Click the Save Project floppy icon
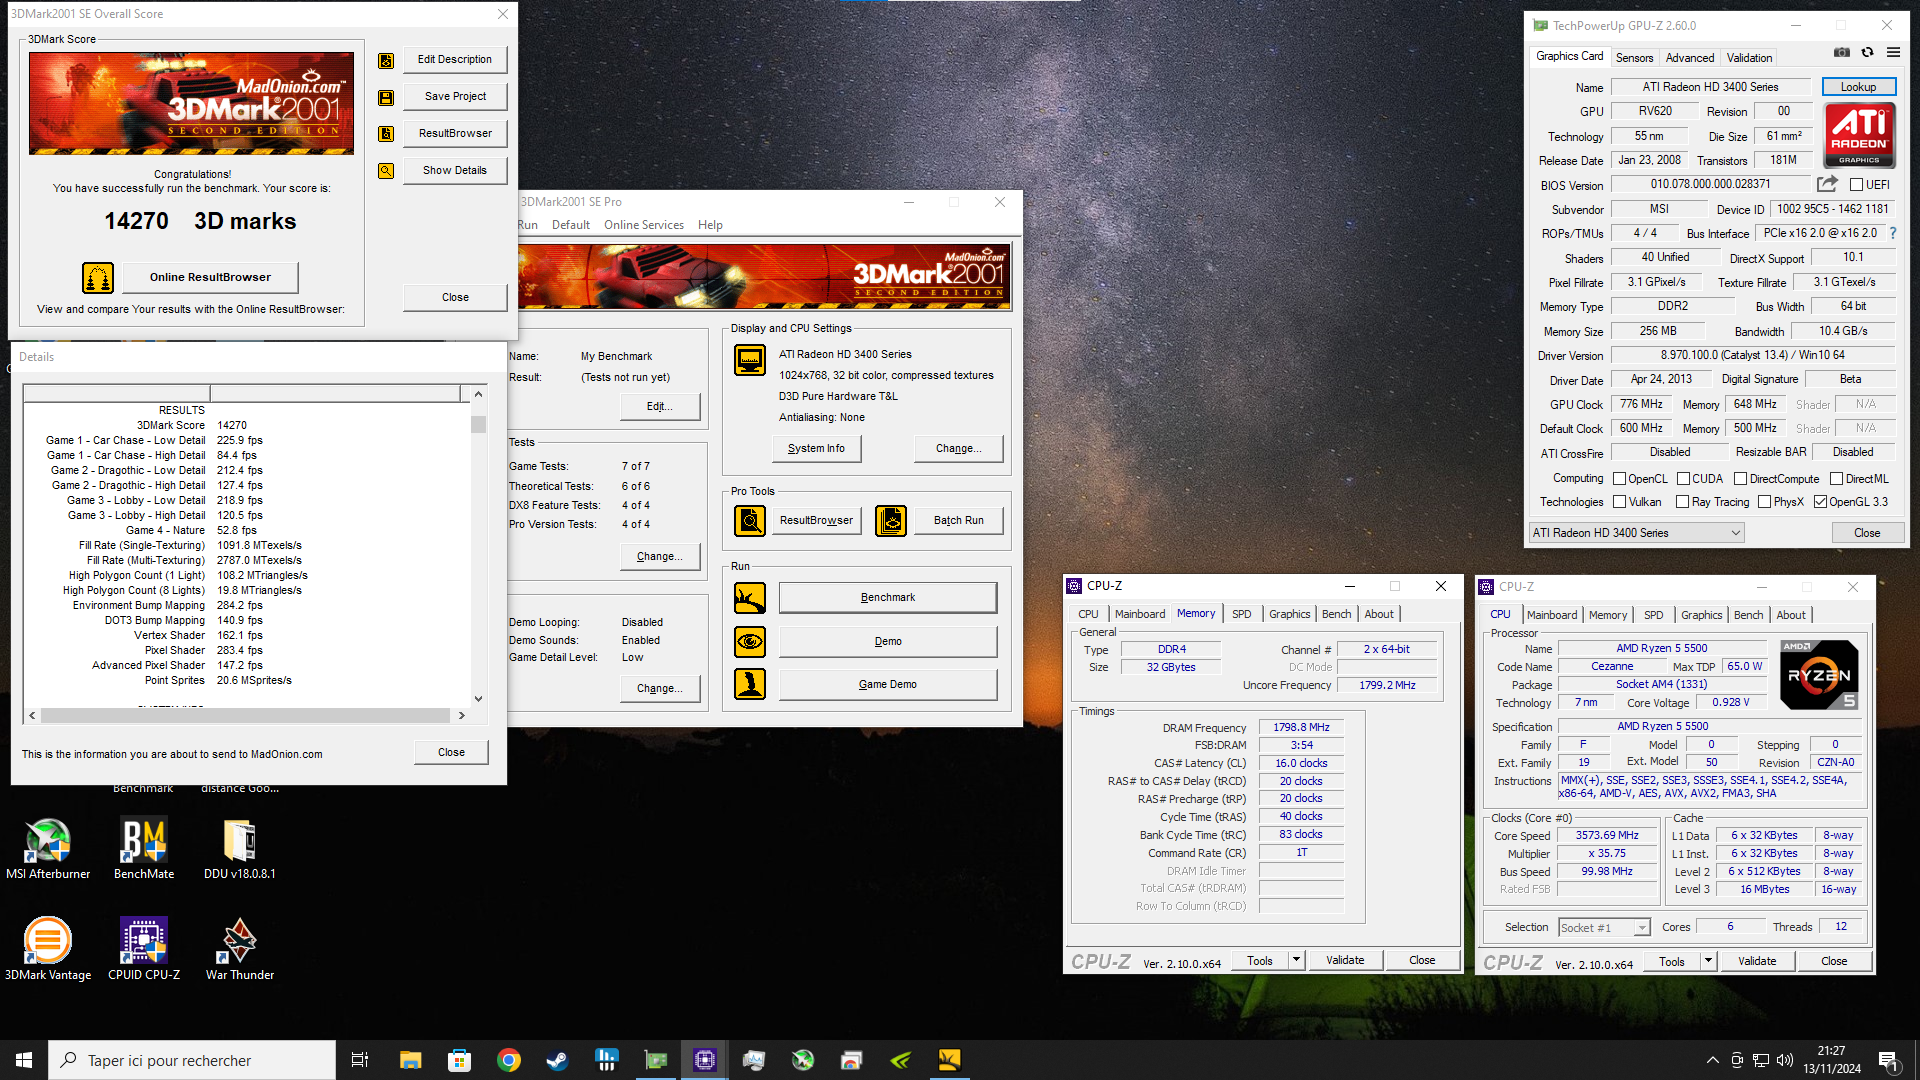Image resolution: width=1920 pixels, height=1080 pixels. click(386, 97)
